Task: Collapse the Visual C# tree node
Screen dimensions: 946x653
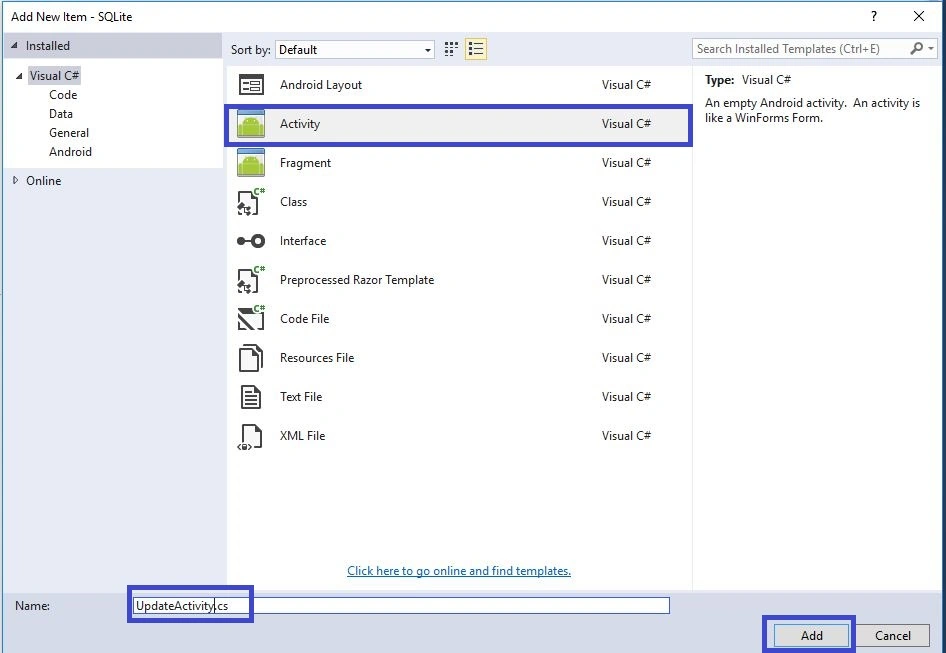Action: point(19,76)
